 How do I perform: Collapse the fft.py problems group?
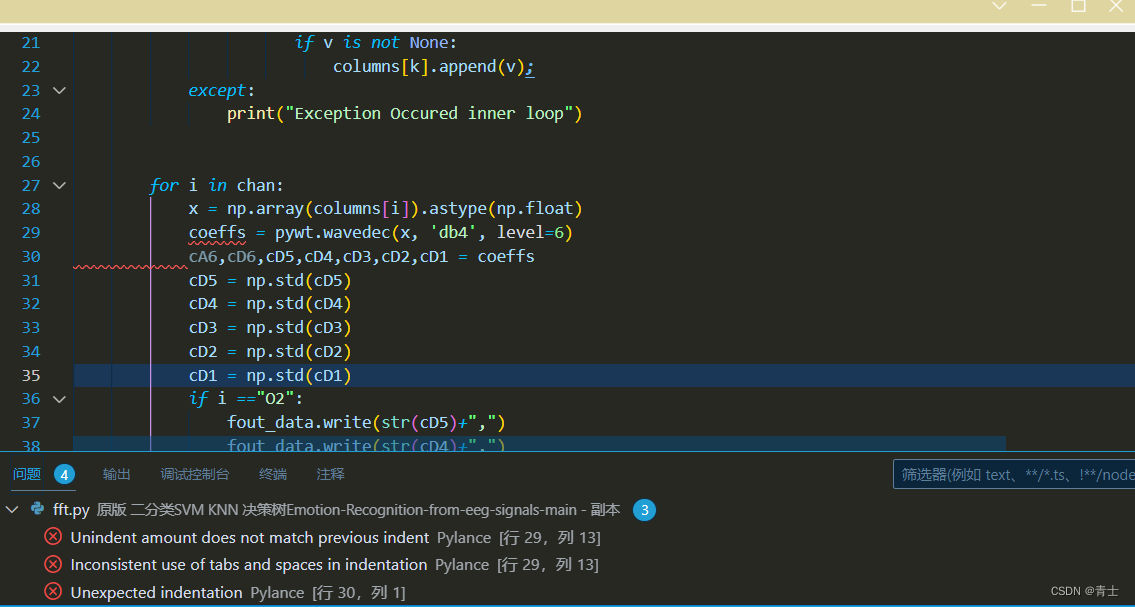click(x=12, y=509)
